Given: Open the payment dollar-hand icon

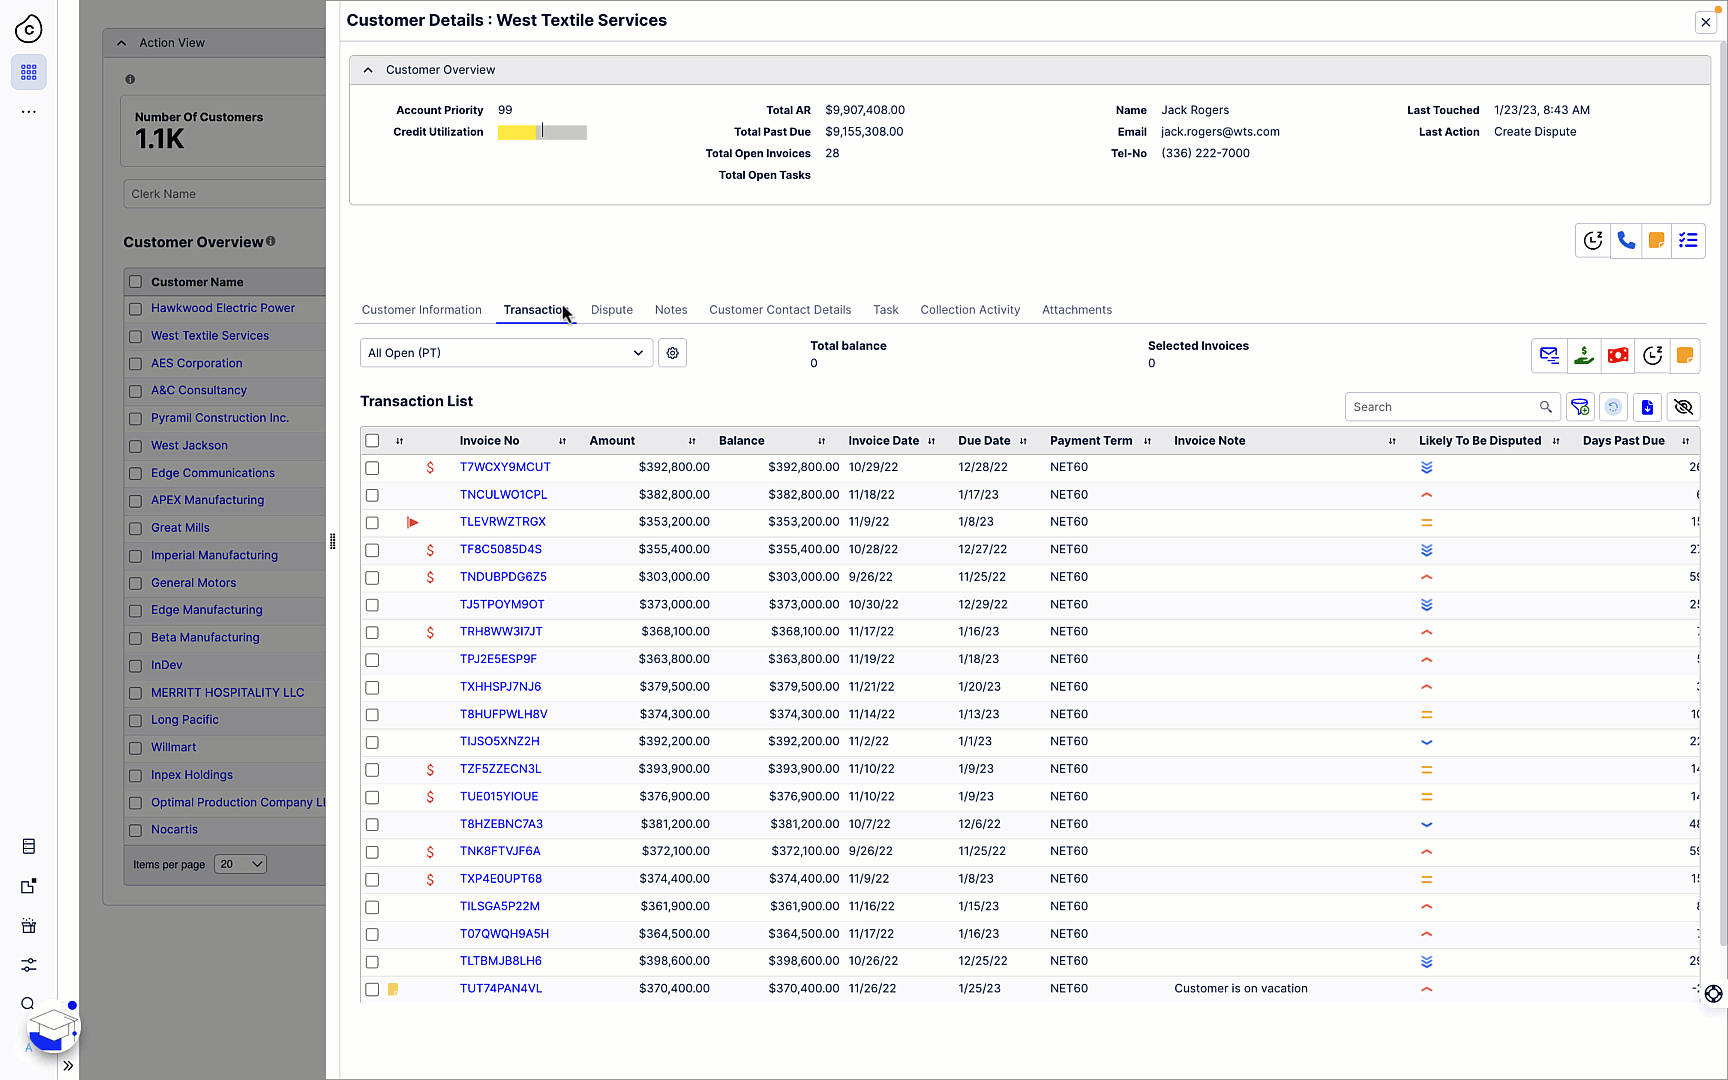Looking at the screenshot, I should [x=1584, y=355].
